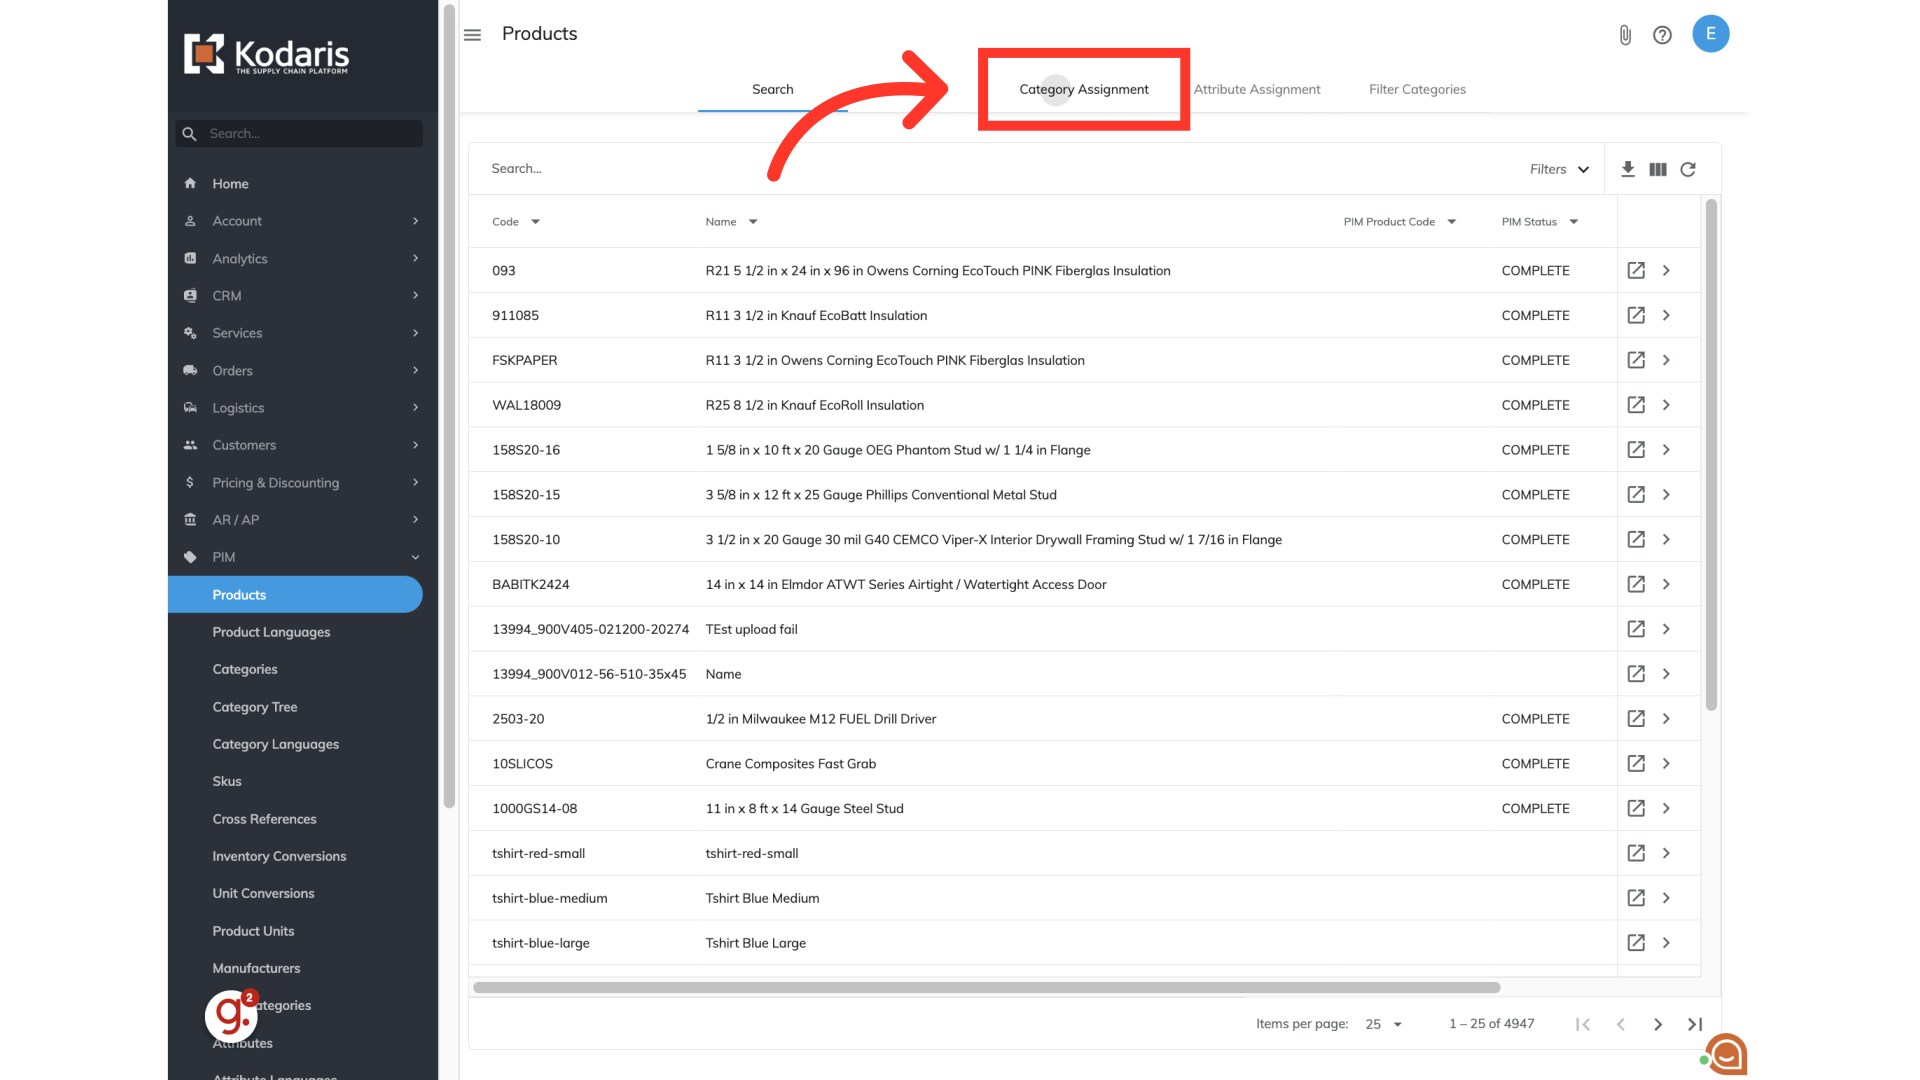1920x1080 pixels.
Task: Switch to Category Assignment tab
Action: (1084, 89)
